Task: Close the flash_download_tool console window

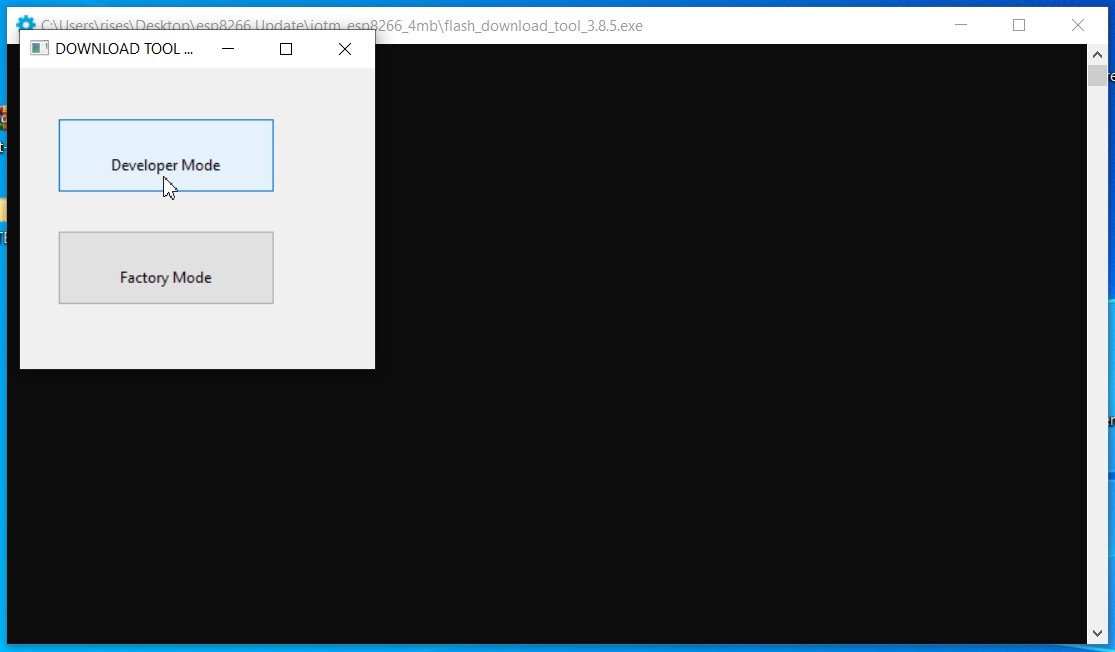Action: coord(1078,25)
